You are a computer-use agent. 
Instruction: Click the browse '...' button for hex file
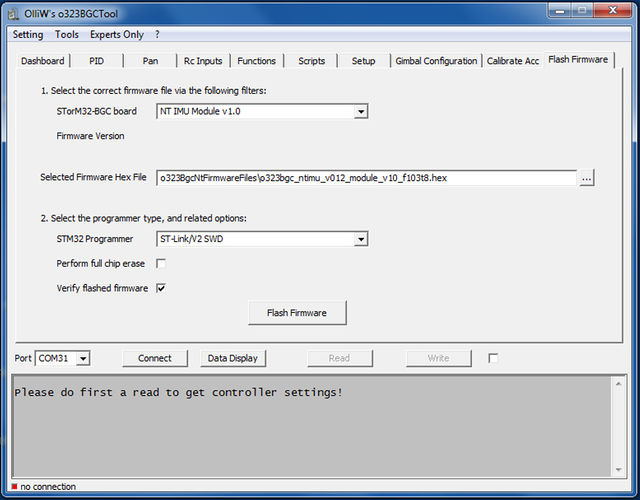pos(587,177)
